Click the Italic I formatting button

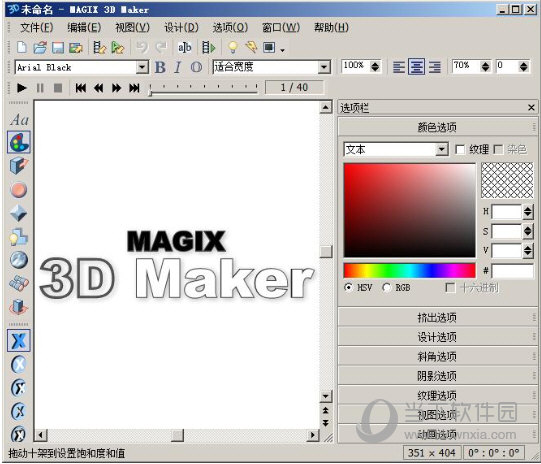pos(178,67)
